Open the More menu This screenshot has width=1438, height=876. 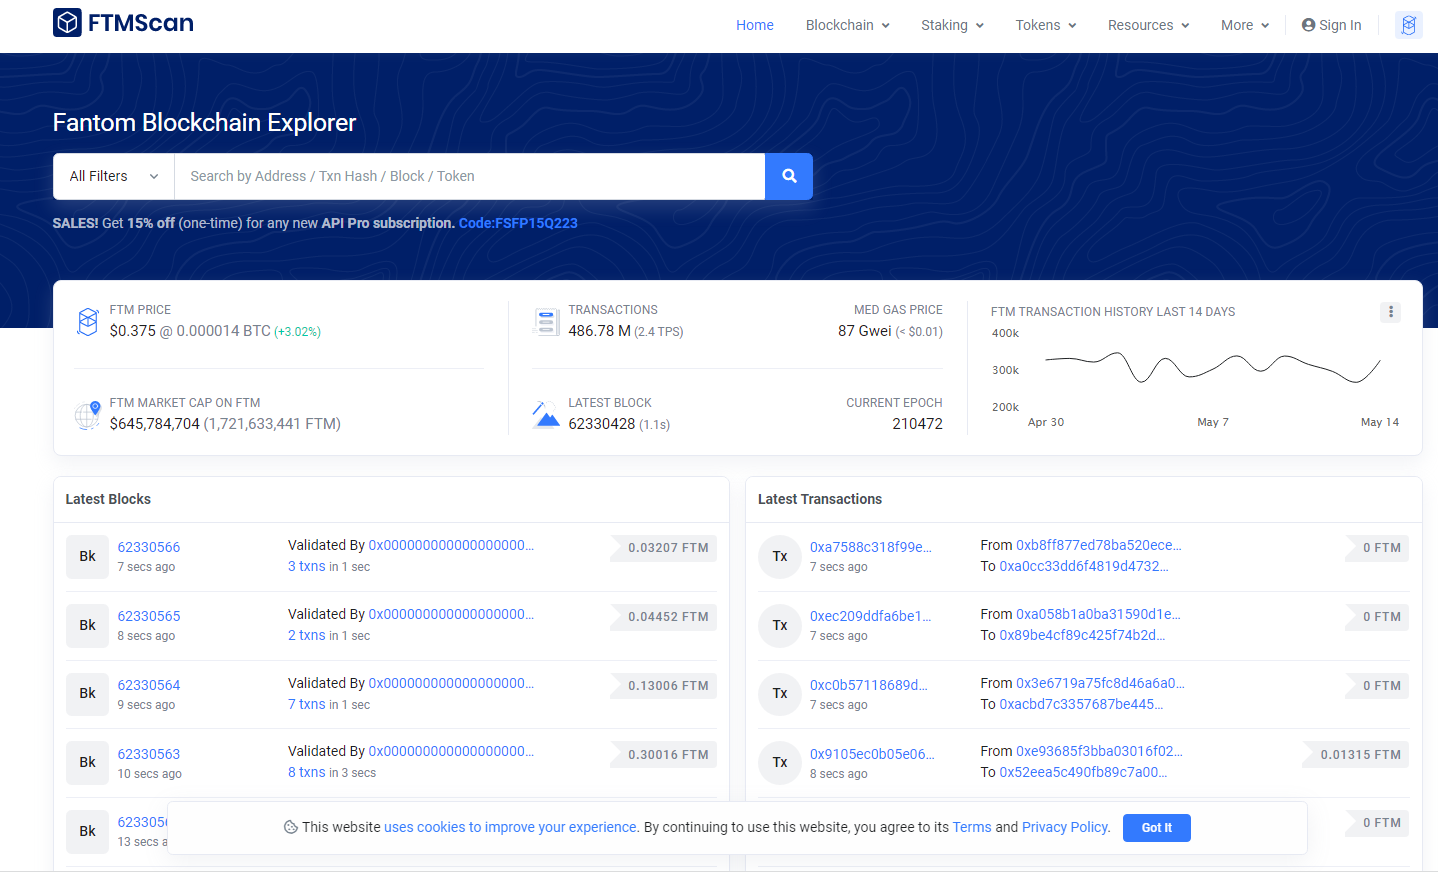pyautogui.click(x=1244, y=25)
